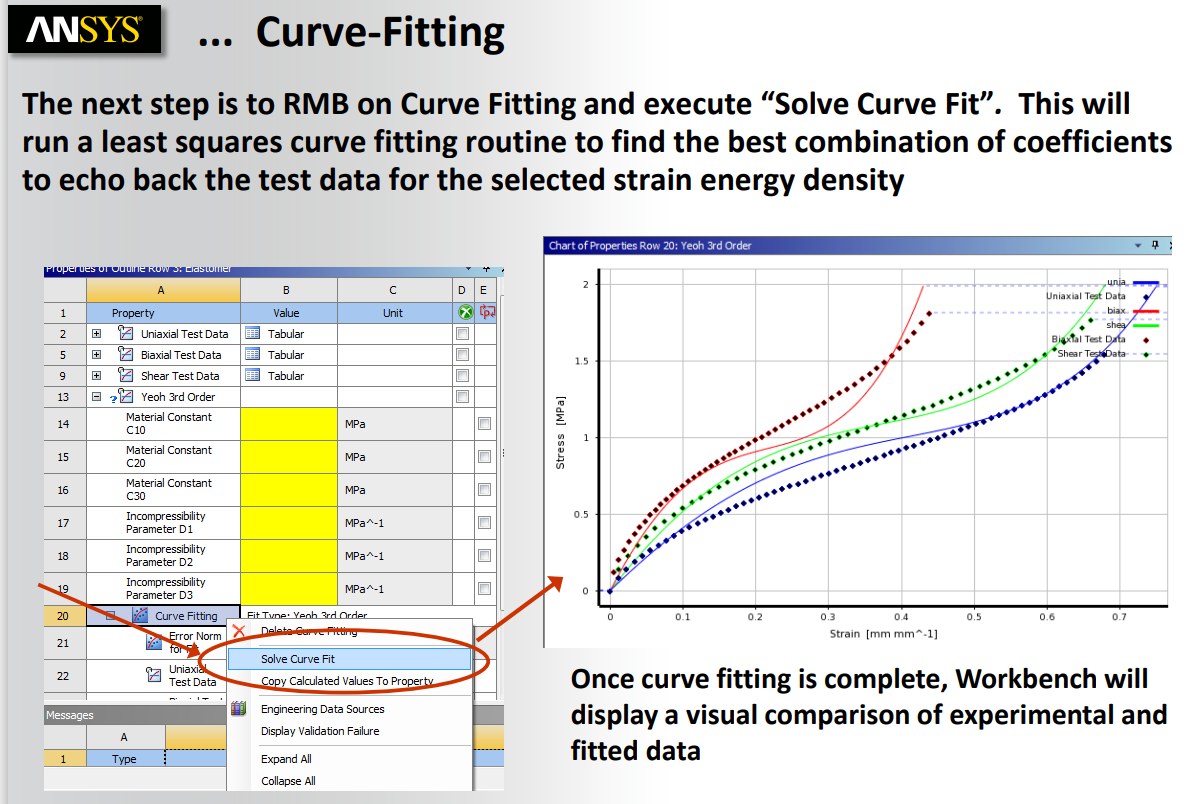Toggle suppression checkbox for Biaxial Test Data row 5
The image size is (1203, 804).
462,355
